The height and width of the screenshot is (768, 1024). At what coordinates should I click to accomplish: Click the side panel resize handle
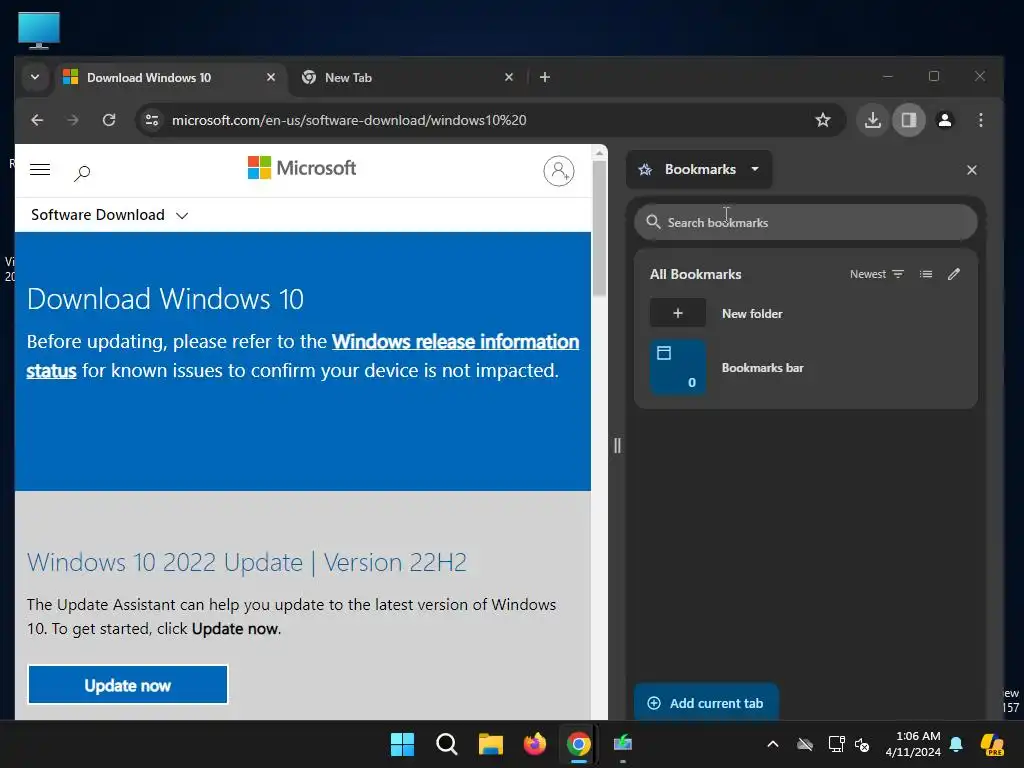617,445
